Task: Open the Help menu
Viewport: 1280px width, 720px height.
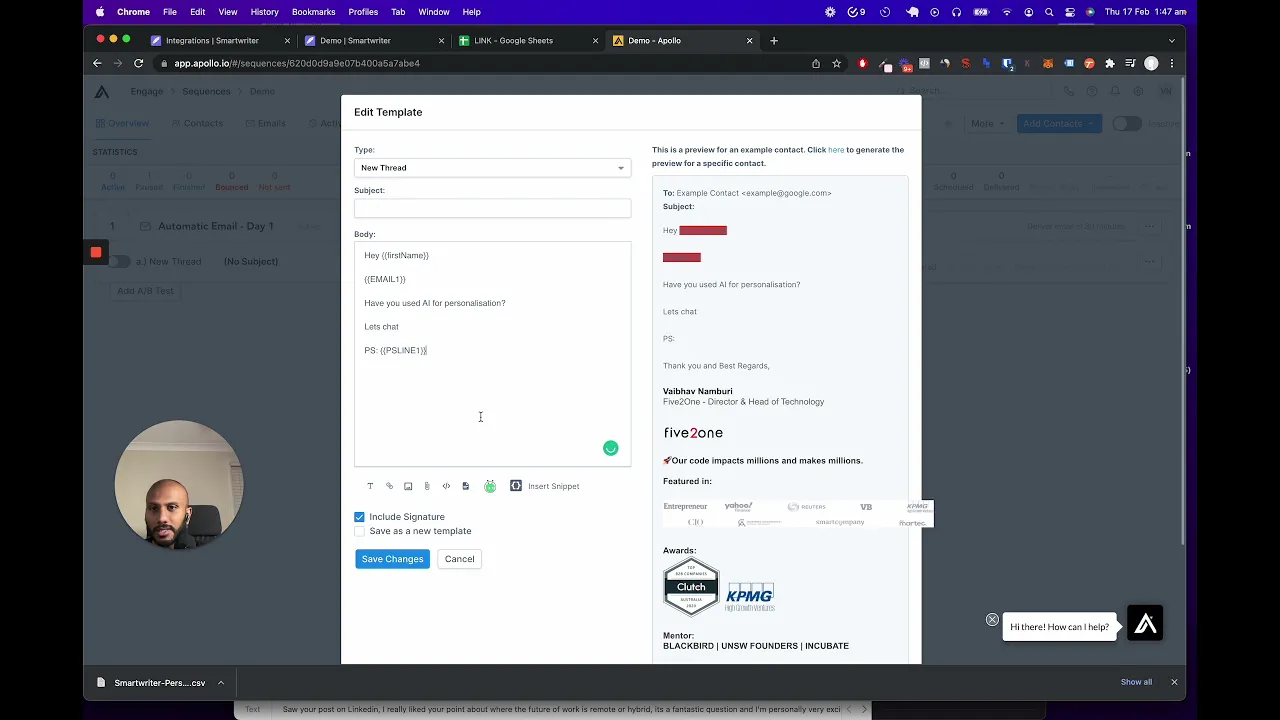Action: (x=471, y=12)
